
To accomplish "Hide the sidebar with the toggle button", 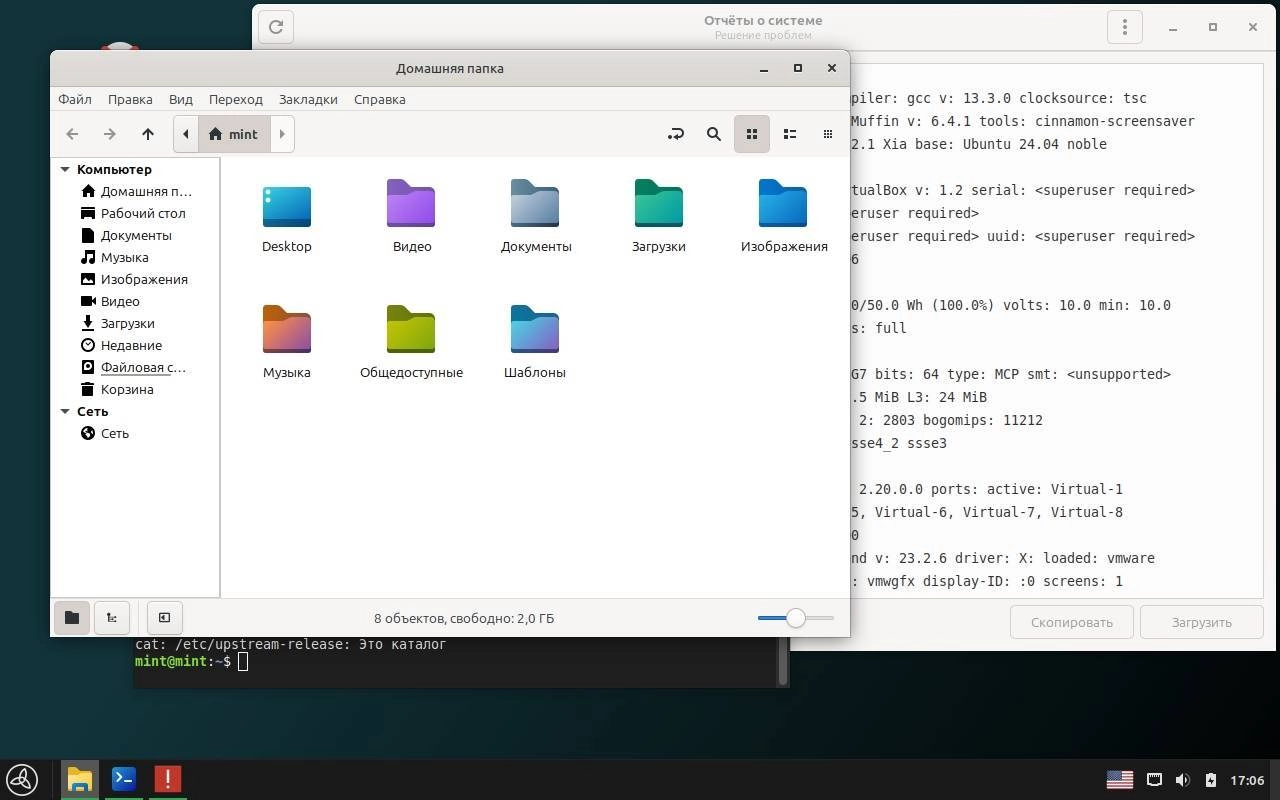I will pyautogui.click(x=165, y=618).
